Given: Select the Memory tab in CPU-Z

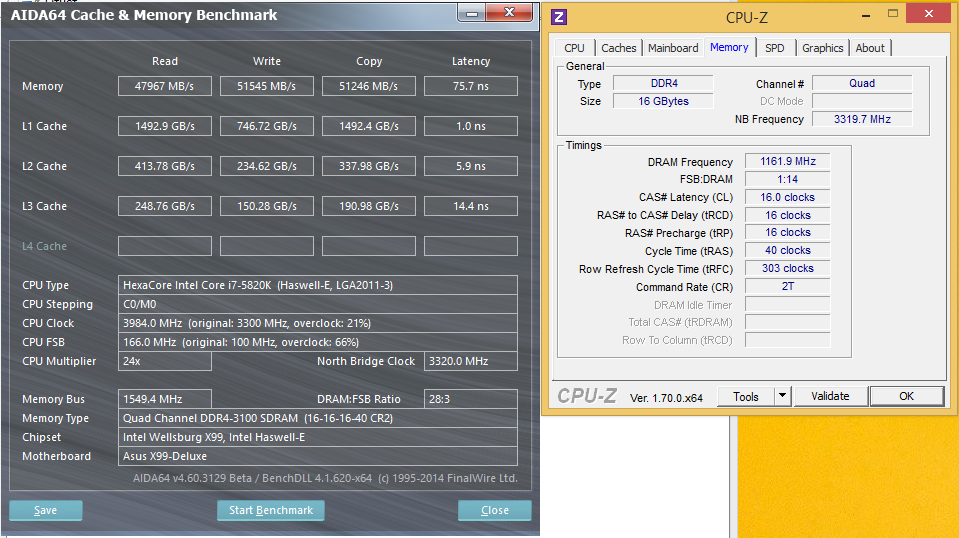Looking at the screenshot, I should [729, 47].
